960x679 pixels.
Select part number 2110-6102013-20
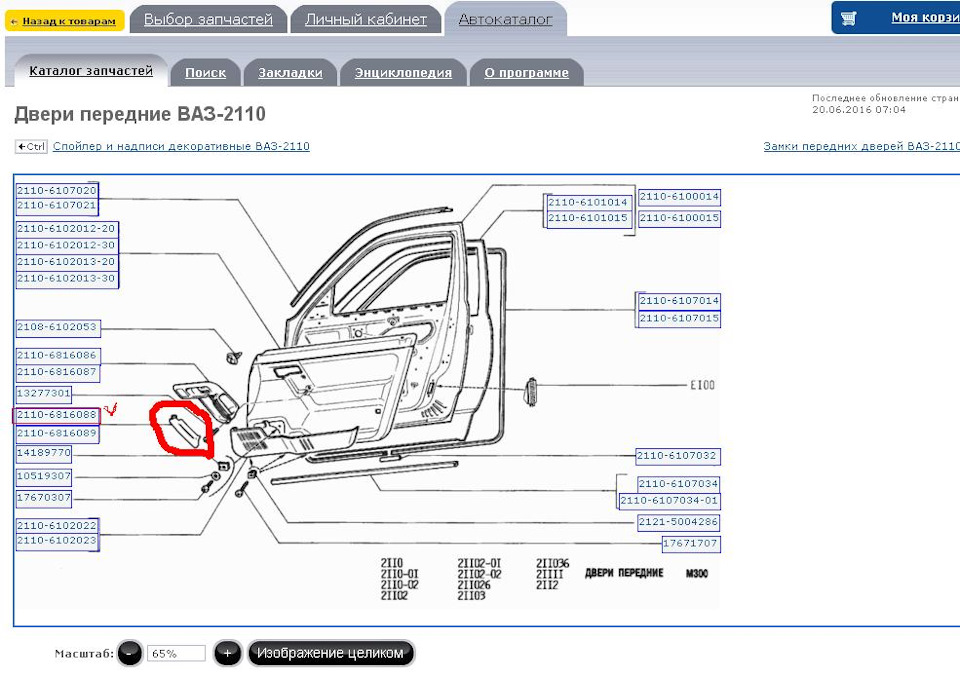(66, 261)
